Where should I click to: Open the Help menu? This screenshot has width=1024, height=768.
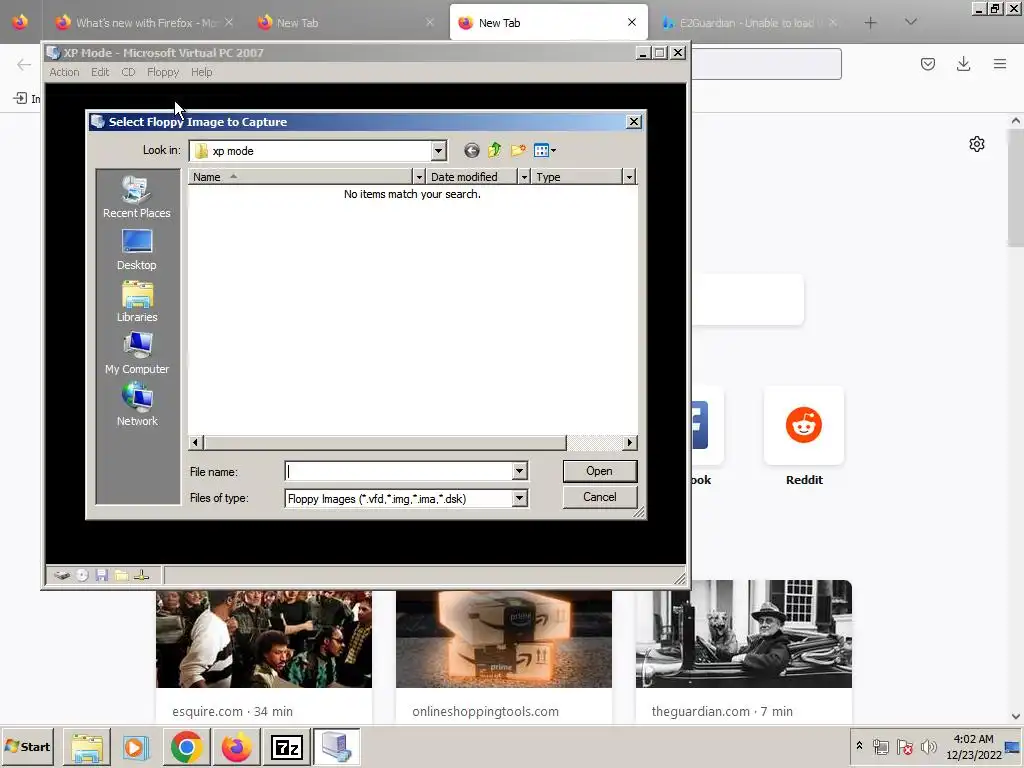201,72
